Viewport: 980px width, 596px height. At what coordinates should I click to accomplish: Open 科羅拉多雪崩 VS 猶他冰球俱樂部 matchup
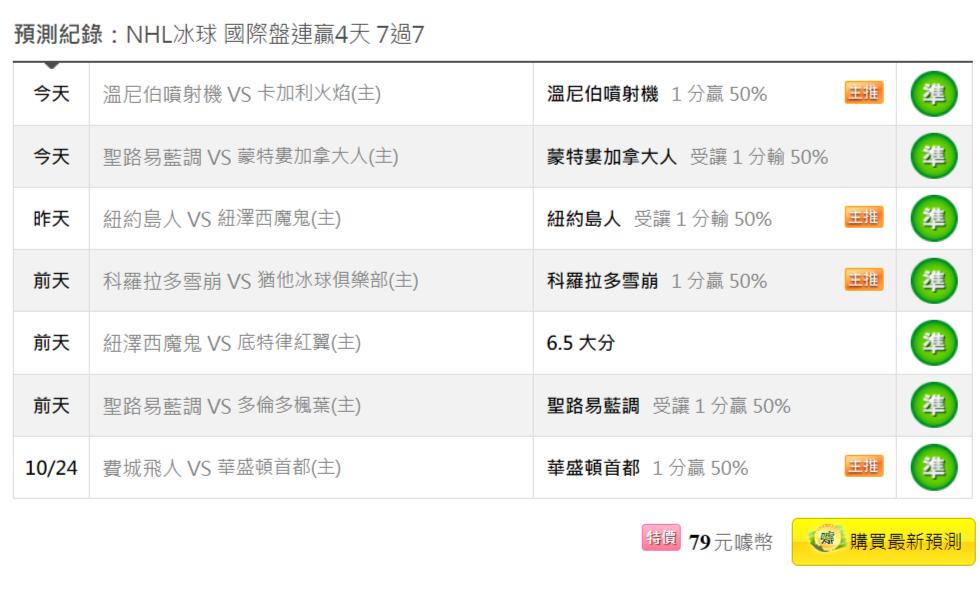tap(261, 281)
